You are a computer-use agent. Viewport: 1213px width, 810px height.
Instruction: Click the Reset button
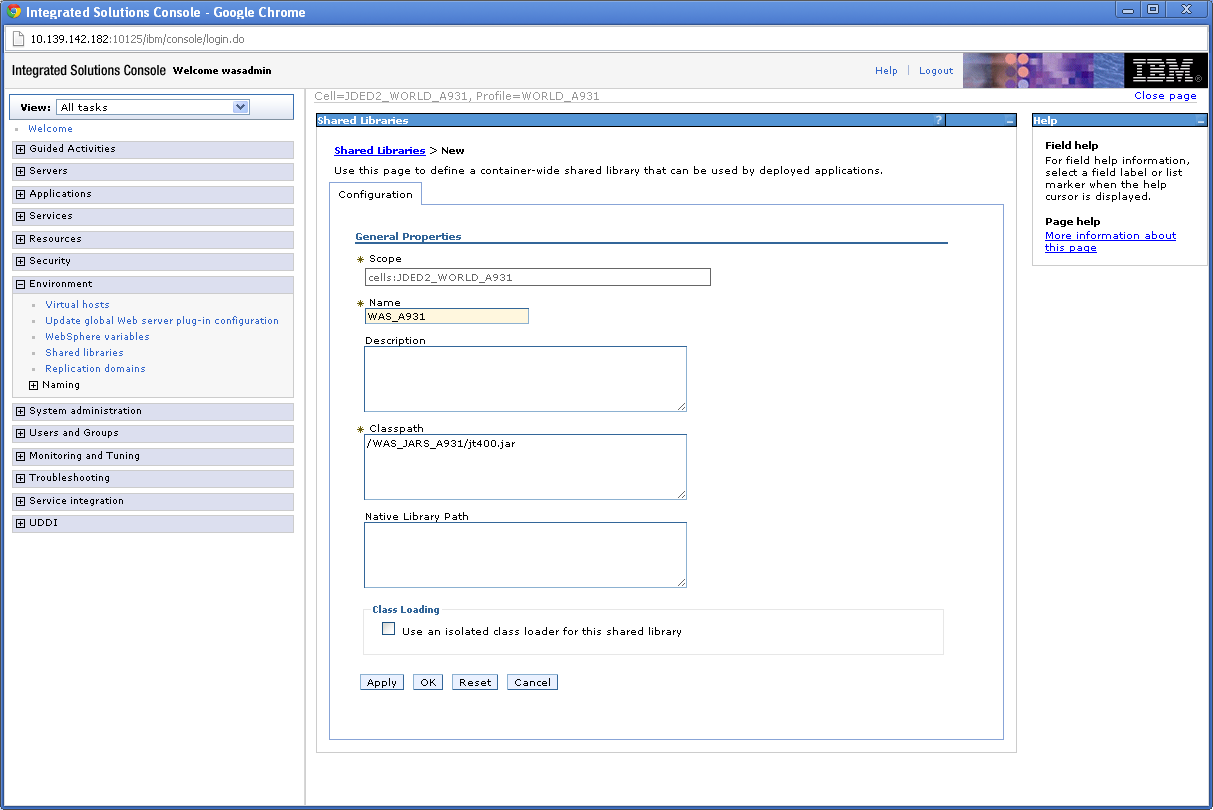pyautogui.click(x=475, y=682)
